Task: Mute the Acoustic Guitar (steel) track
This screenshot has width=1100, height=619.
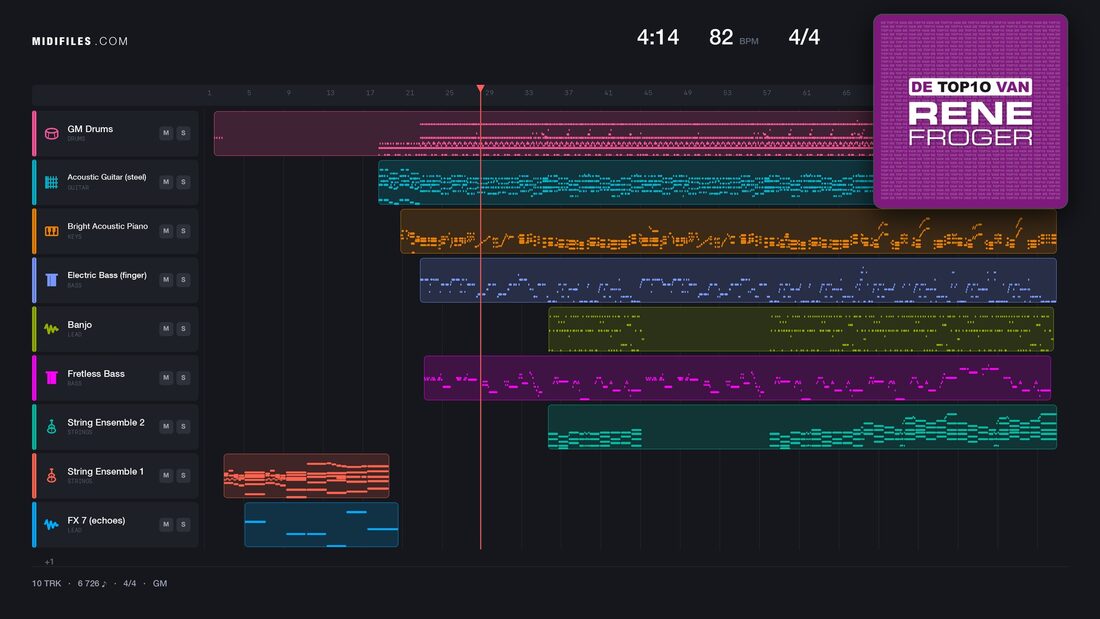Action: click(x=166, y=182)
